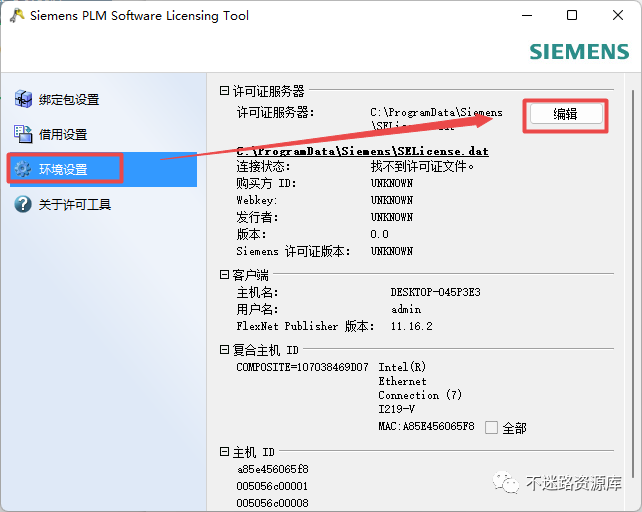Open 关于许可工具 in the sidebar

[103, 204]
